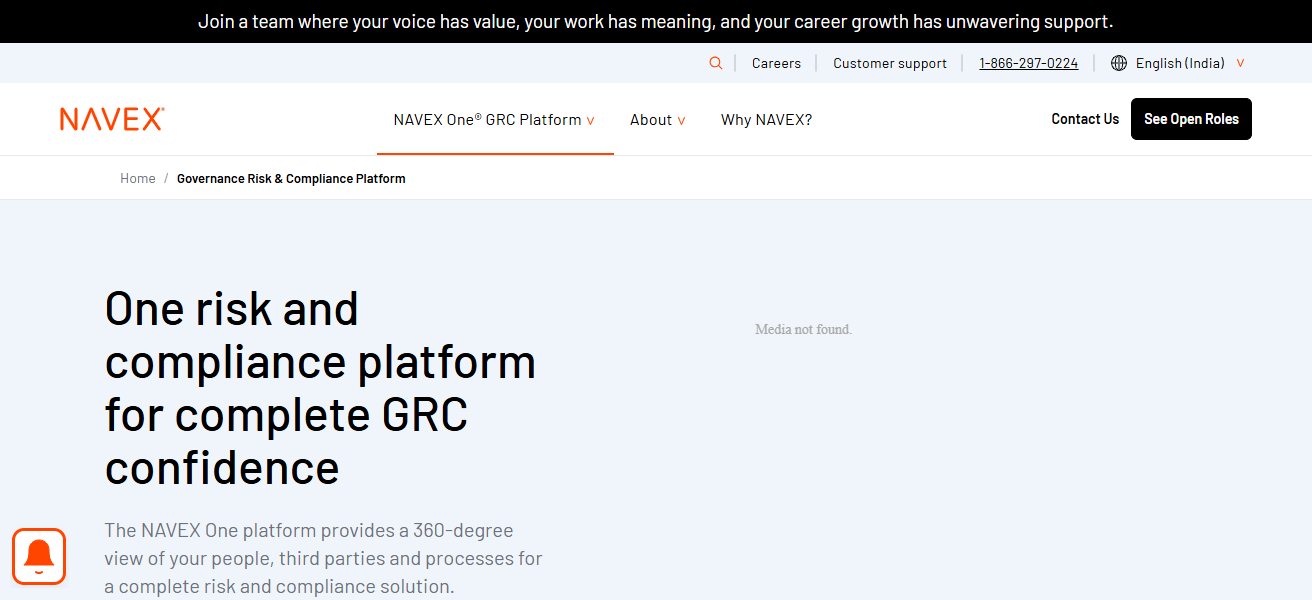
Task: Navigate to Home in the breadcrumb
Action: pos(138,179)
